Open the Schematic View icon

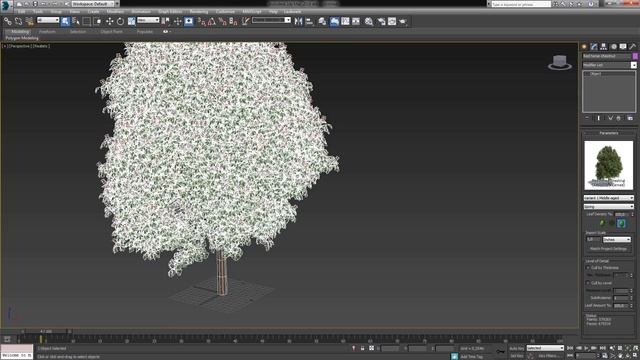pyautogui.click(x=356, y=21)
